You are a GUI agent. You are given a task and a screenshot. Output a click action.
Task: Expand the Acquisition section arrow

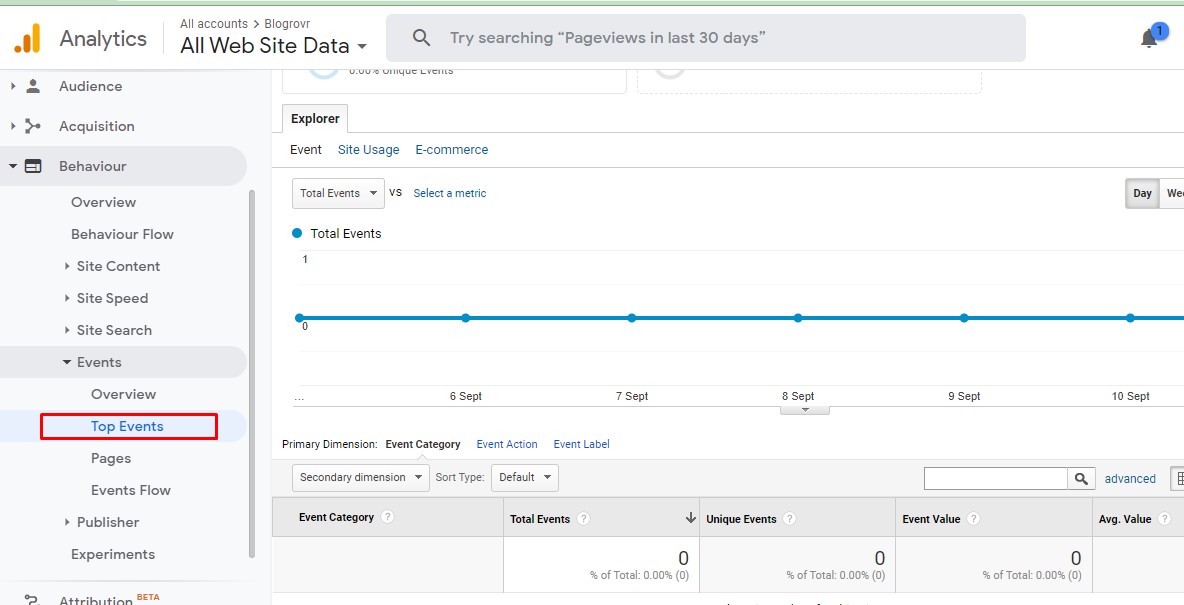13,126
